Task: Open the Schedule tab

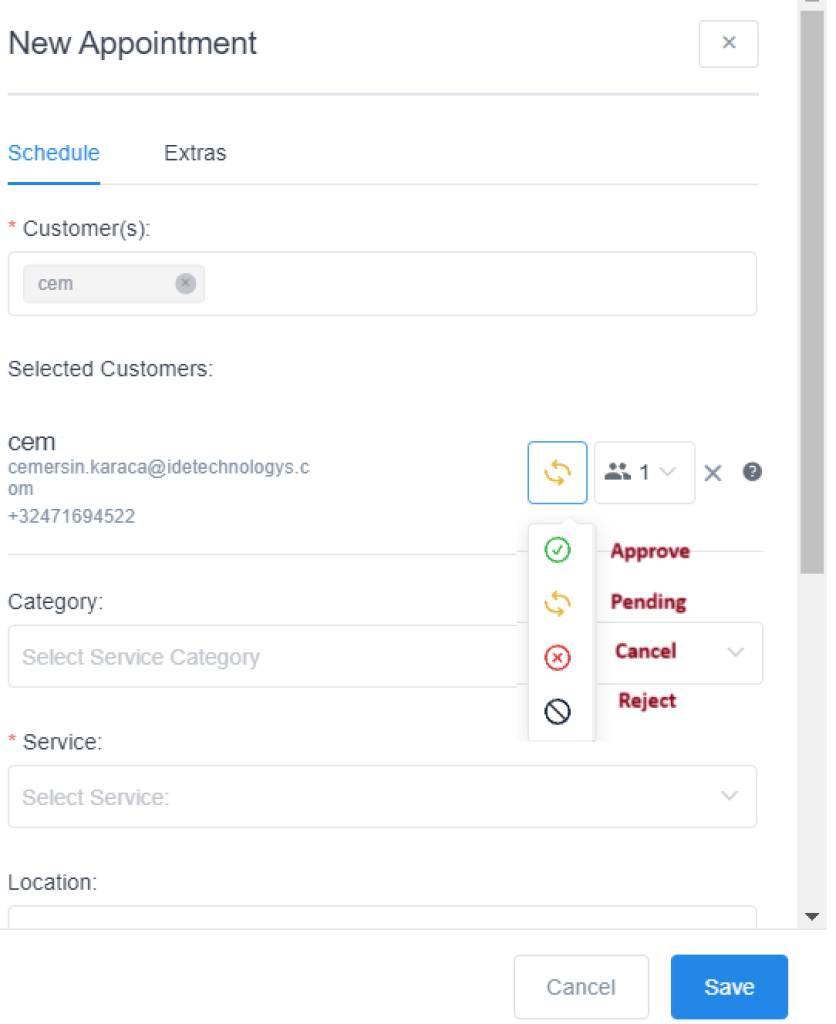Action: click(x=54, y=153)
